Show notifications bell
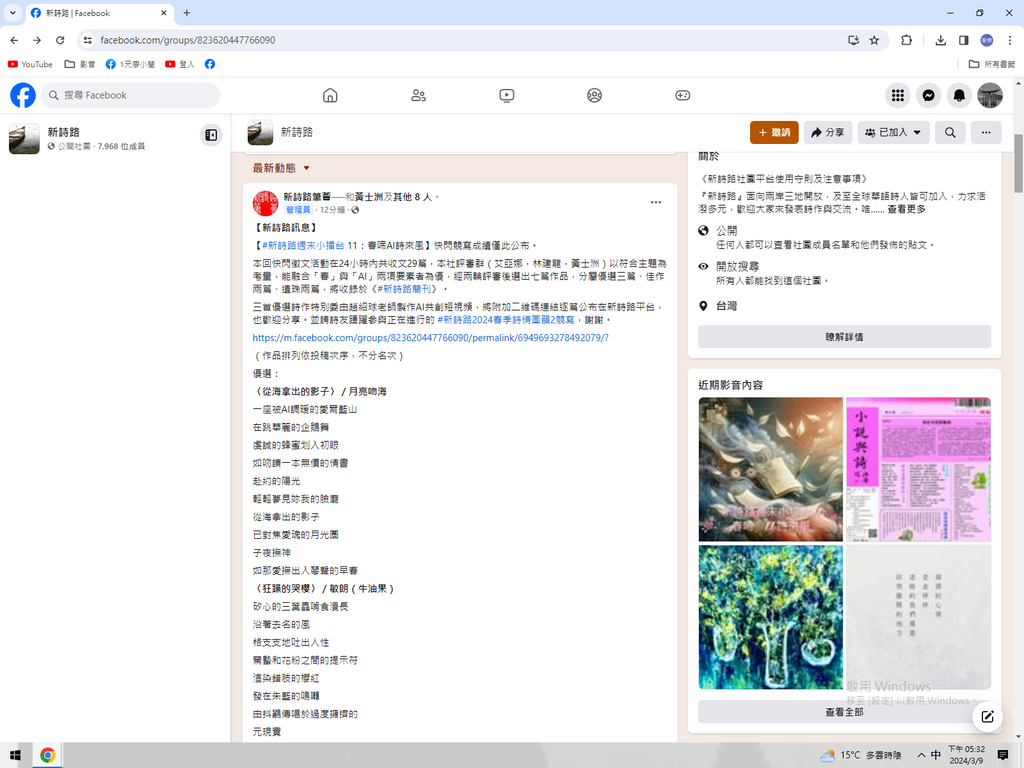1024x768 pixels. (x=959, y=95)
